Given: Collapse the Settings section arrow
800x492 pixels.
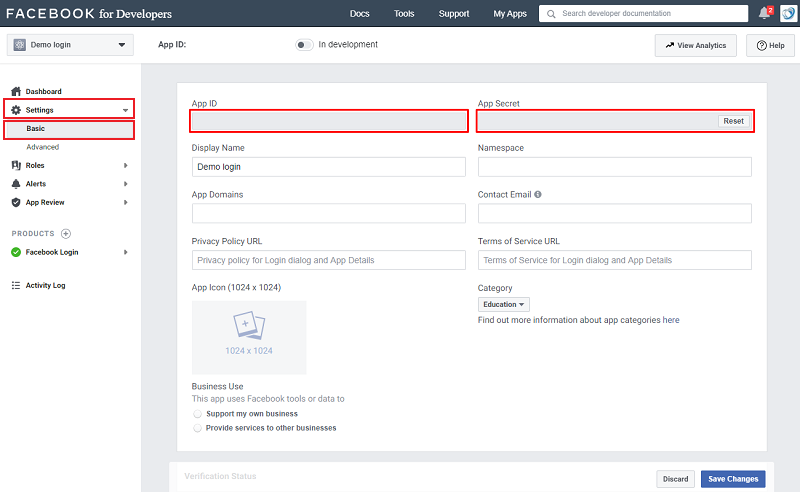Looking at the screenshot, I should (125, 110).
